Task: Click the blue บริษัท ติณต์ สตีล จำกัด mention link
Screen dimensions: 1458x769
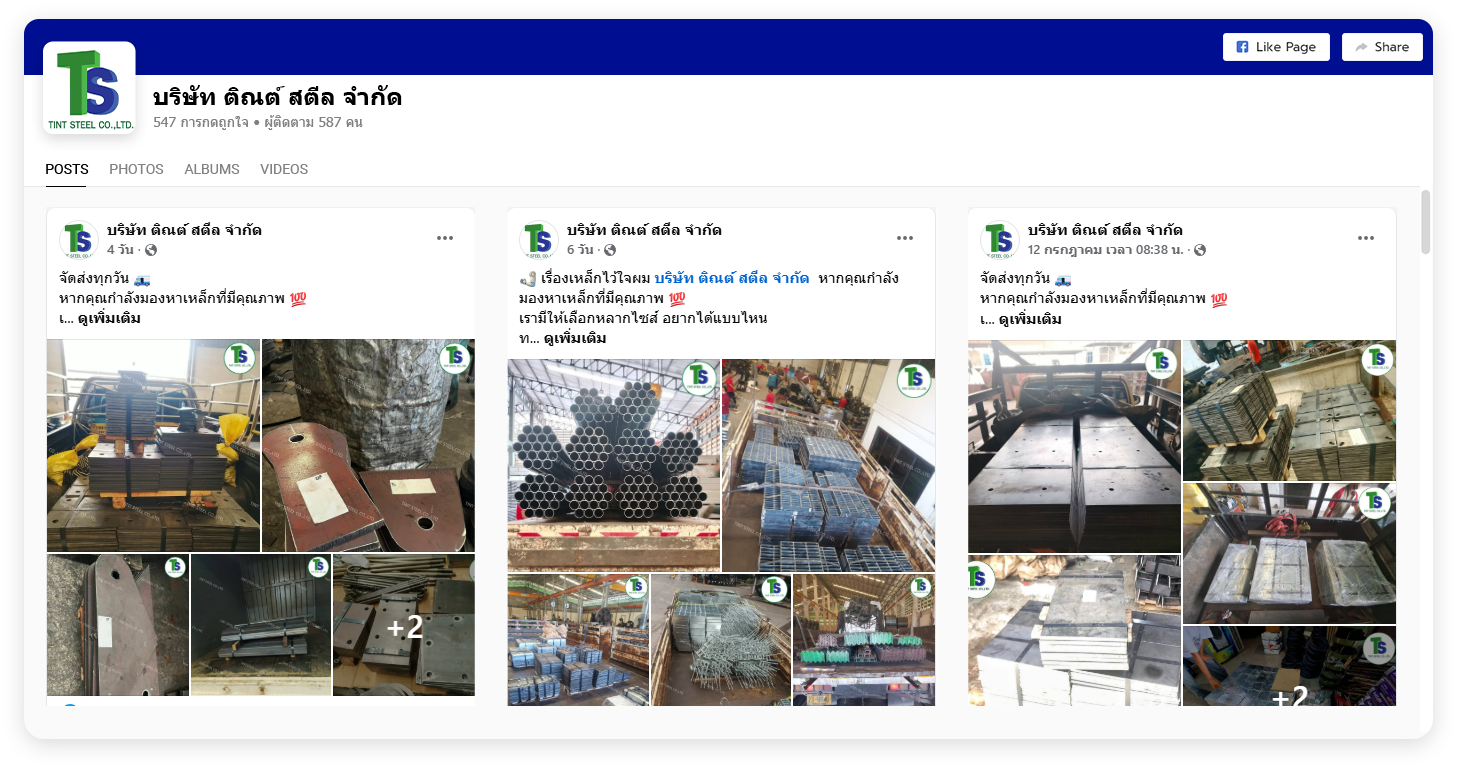Action: pyautogui.click(x=732, y=278)
